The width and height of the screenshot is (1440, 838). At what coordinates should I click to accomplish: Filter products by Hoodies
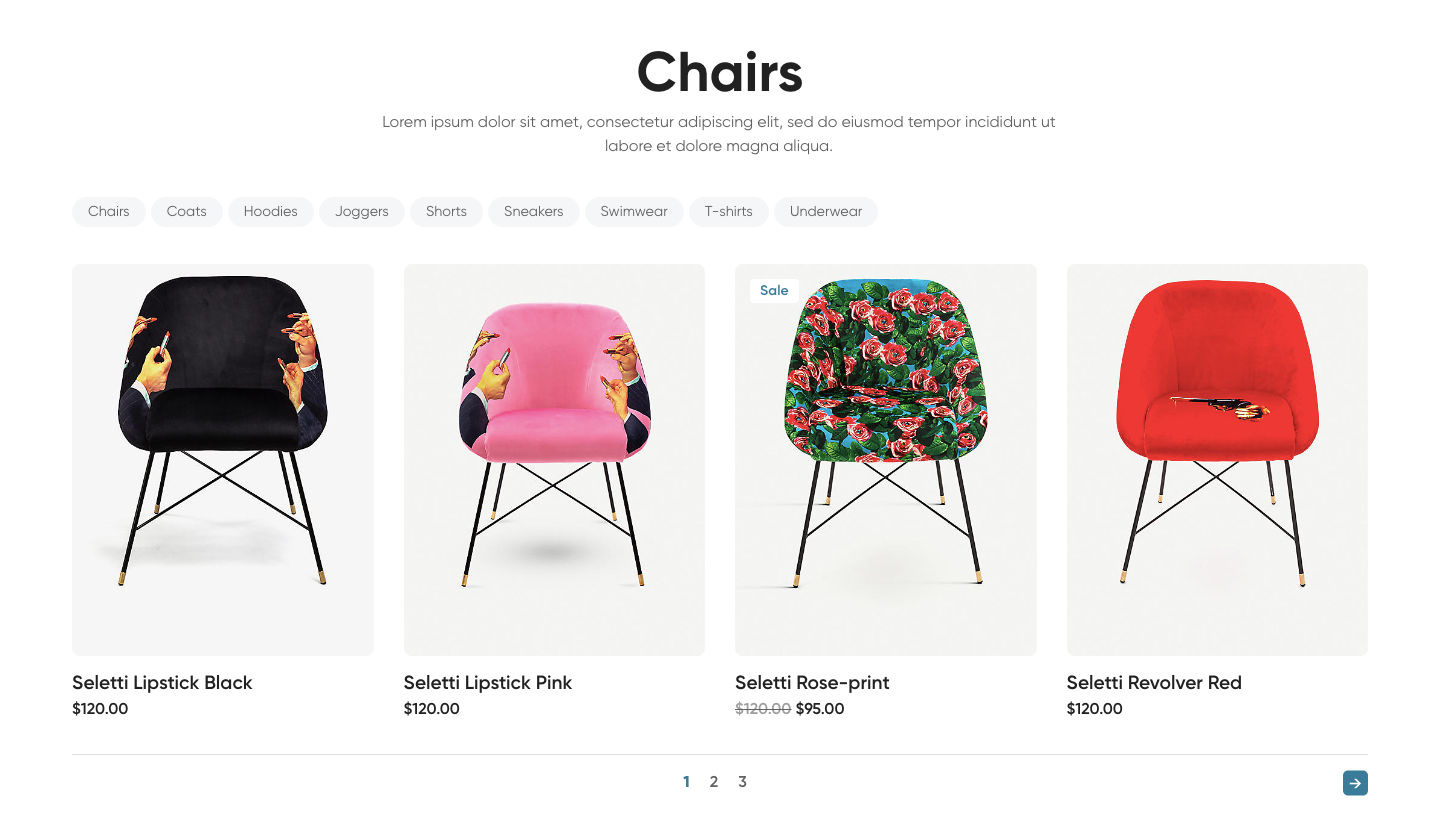(x=271, y=212)
